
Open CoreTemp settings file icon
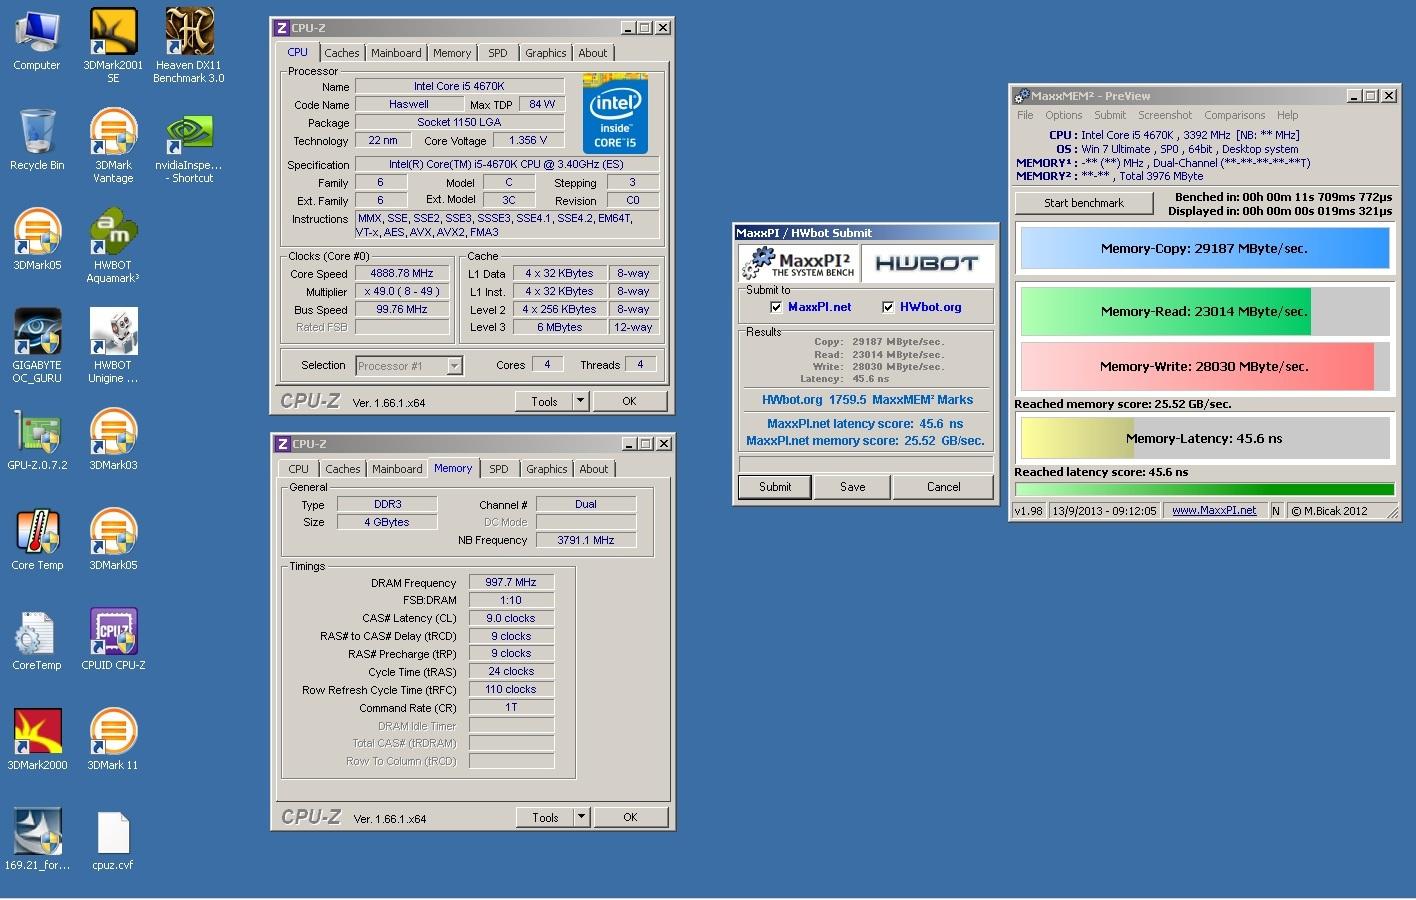point(37,631)
